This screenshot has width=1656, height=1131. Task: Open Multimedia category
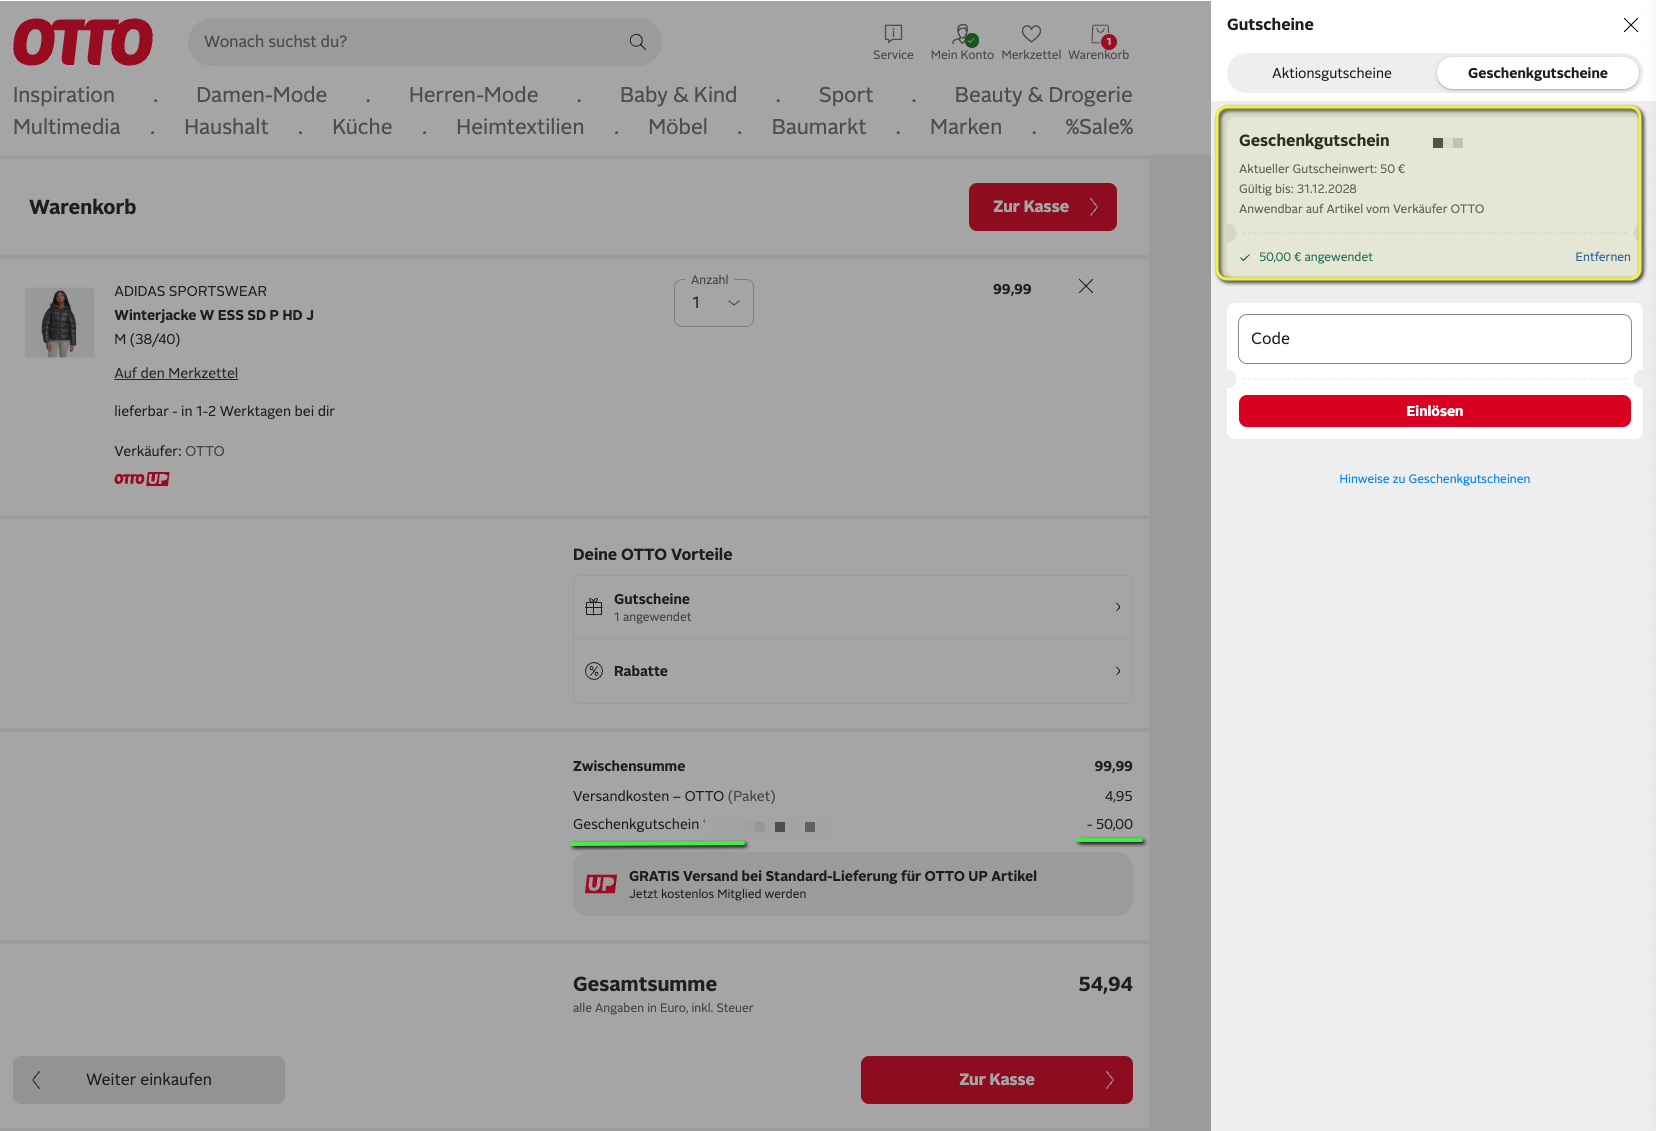67,127
